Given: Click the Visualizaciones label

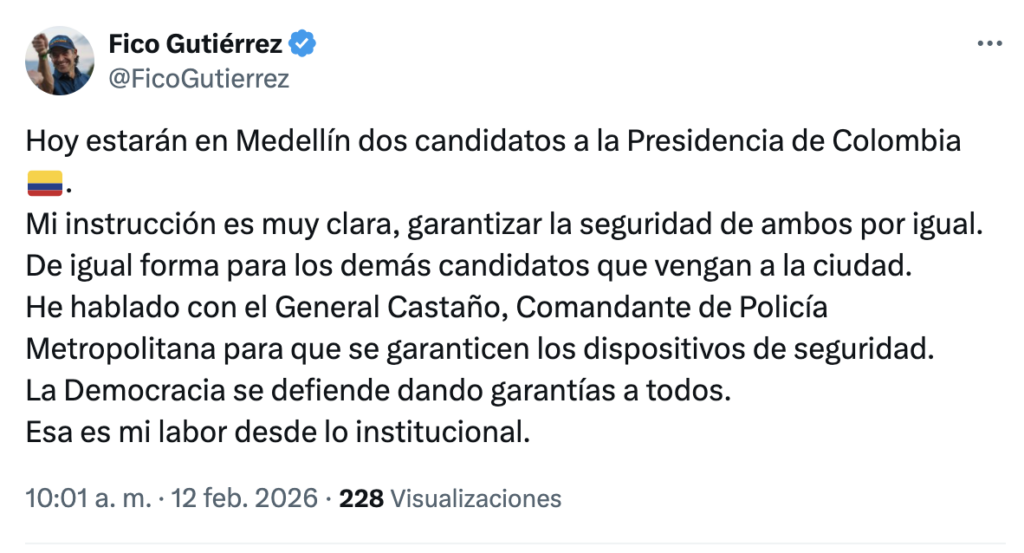Looking at the screenshot, I should click(475, 498).
